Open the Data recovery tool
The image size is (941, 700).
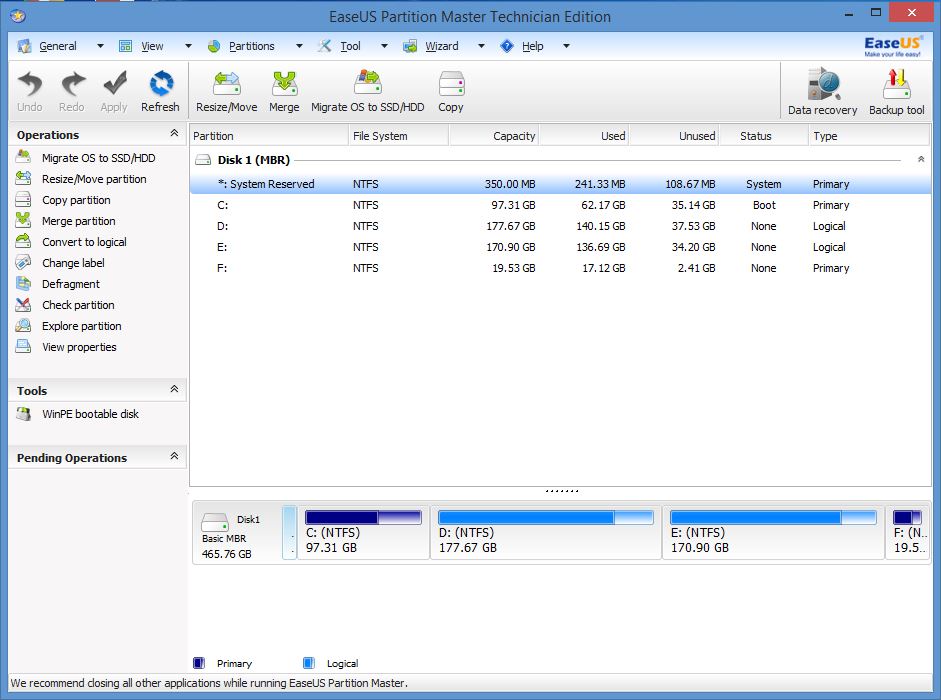[821, 90]
